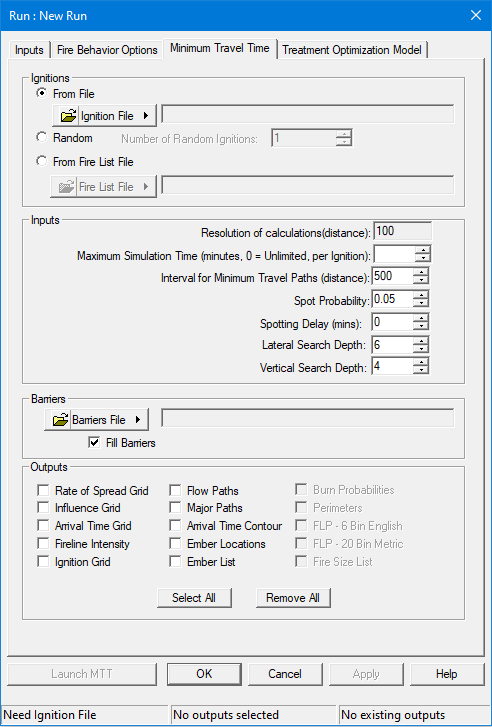Click the Need Ignition File status text

point(50,715)
